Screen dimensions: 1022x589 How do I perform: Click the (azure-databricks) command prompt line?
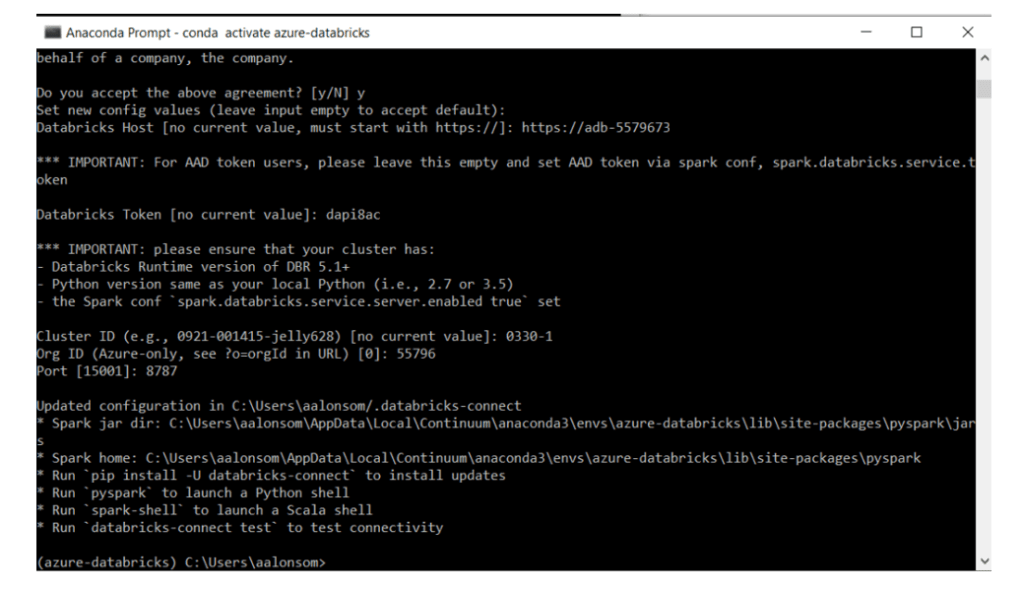pos(180,563)
